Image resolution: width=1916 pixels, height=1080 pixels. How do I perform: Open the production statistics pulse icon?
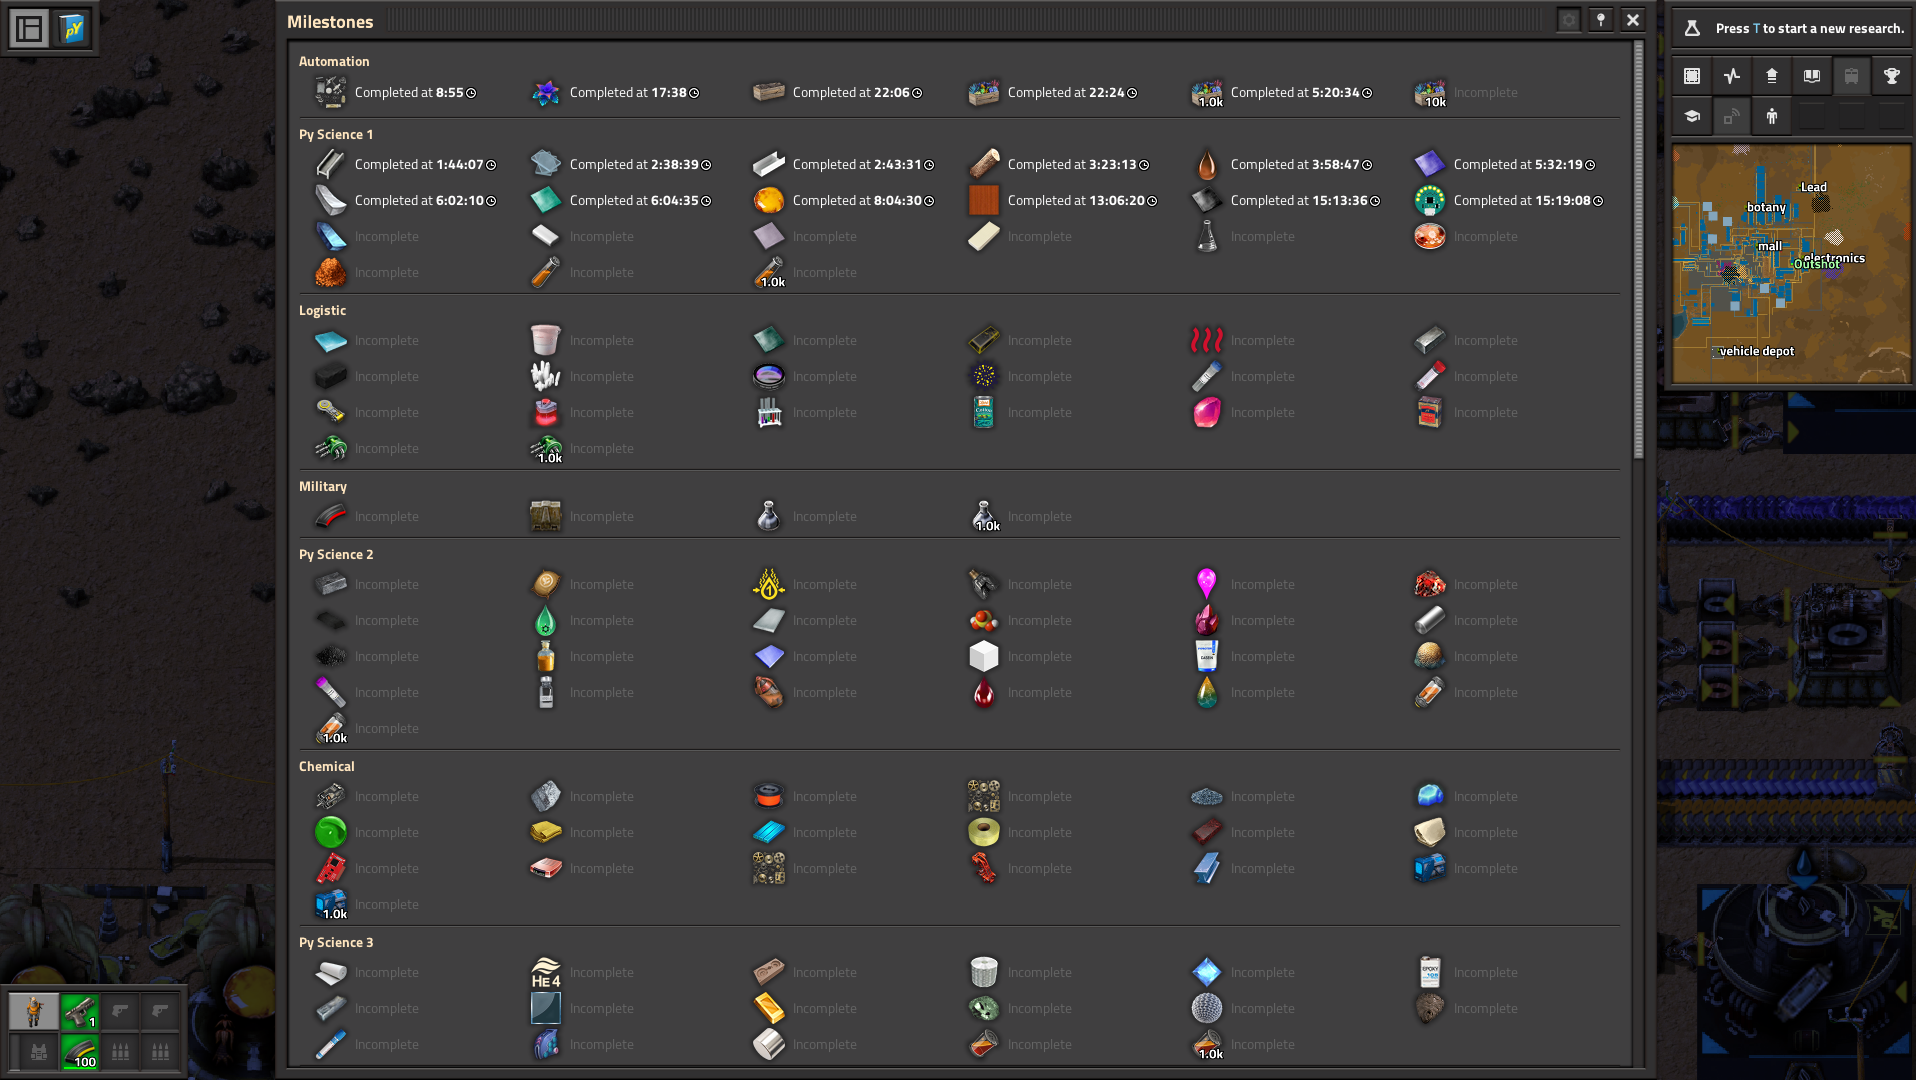click(x=1732, y=76)
